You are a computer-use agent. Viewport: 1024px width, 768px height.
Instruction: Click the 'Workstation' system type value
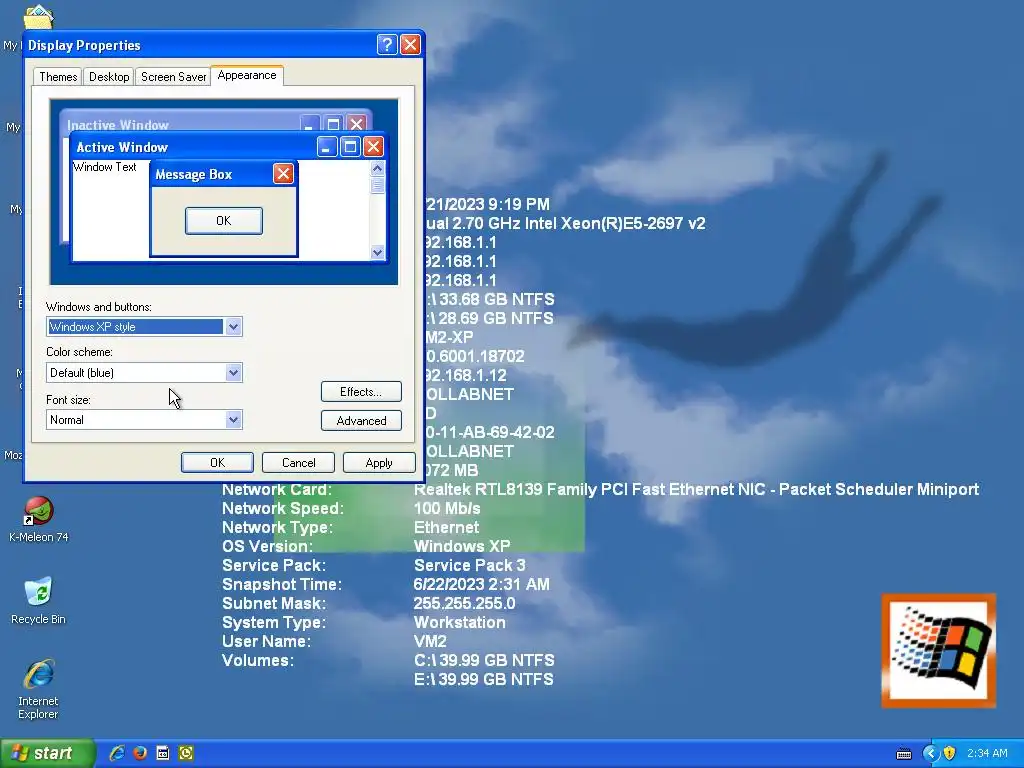[x=460, y=622]
